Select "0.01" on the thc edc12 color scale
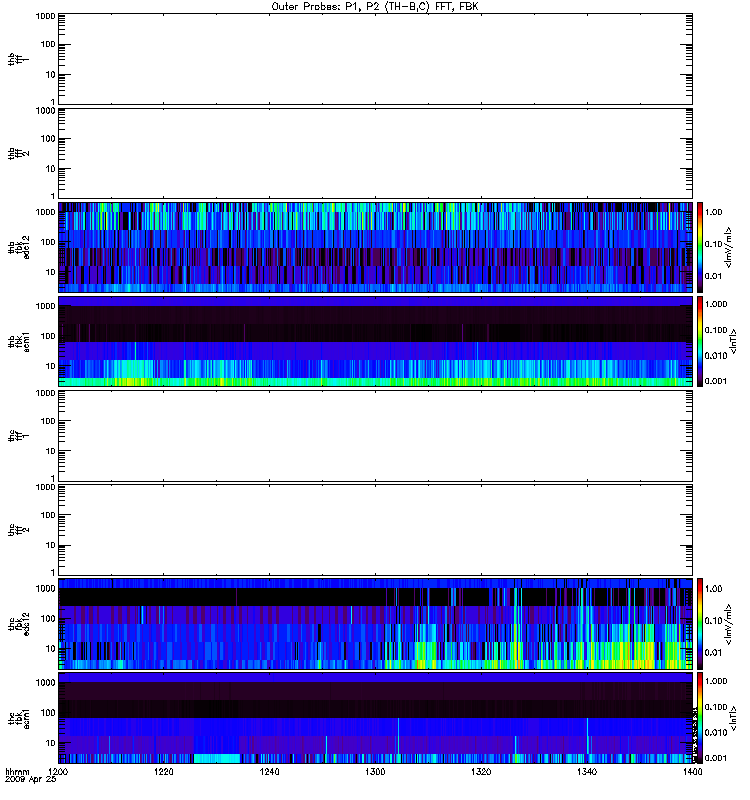Screen dimensions: 750x800 (713, 653)
